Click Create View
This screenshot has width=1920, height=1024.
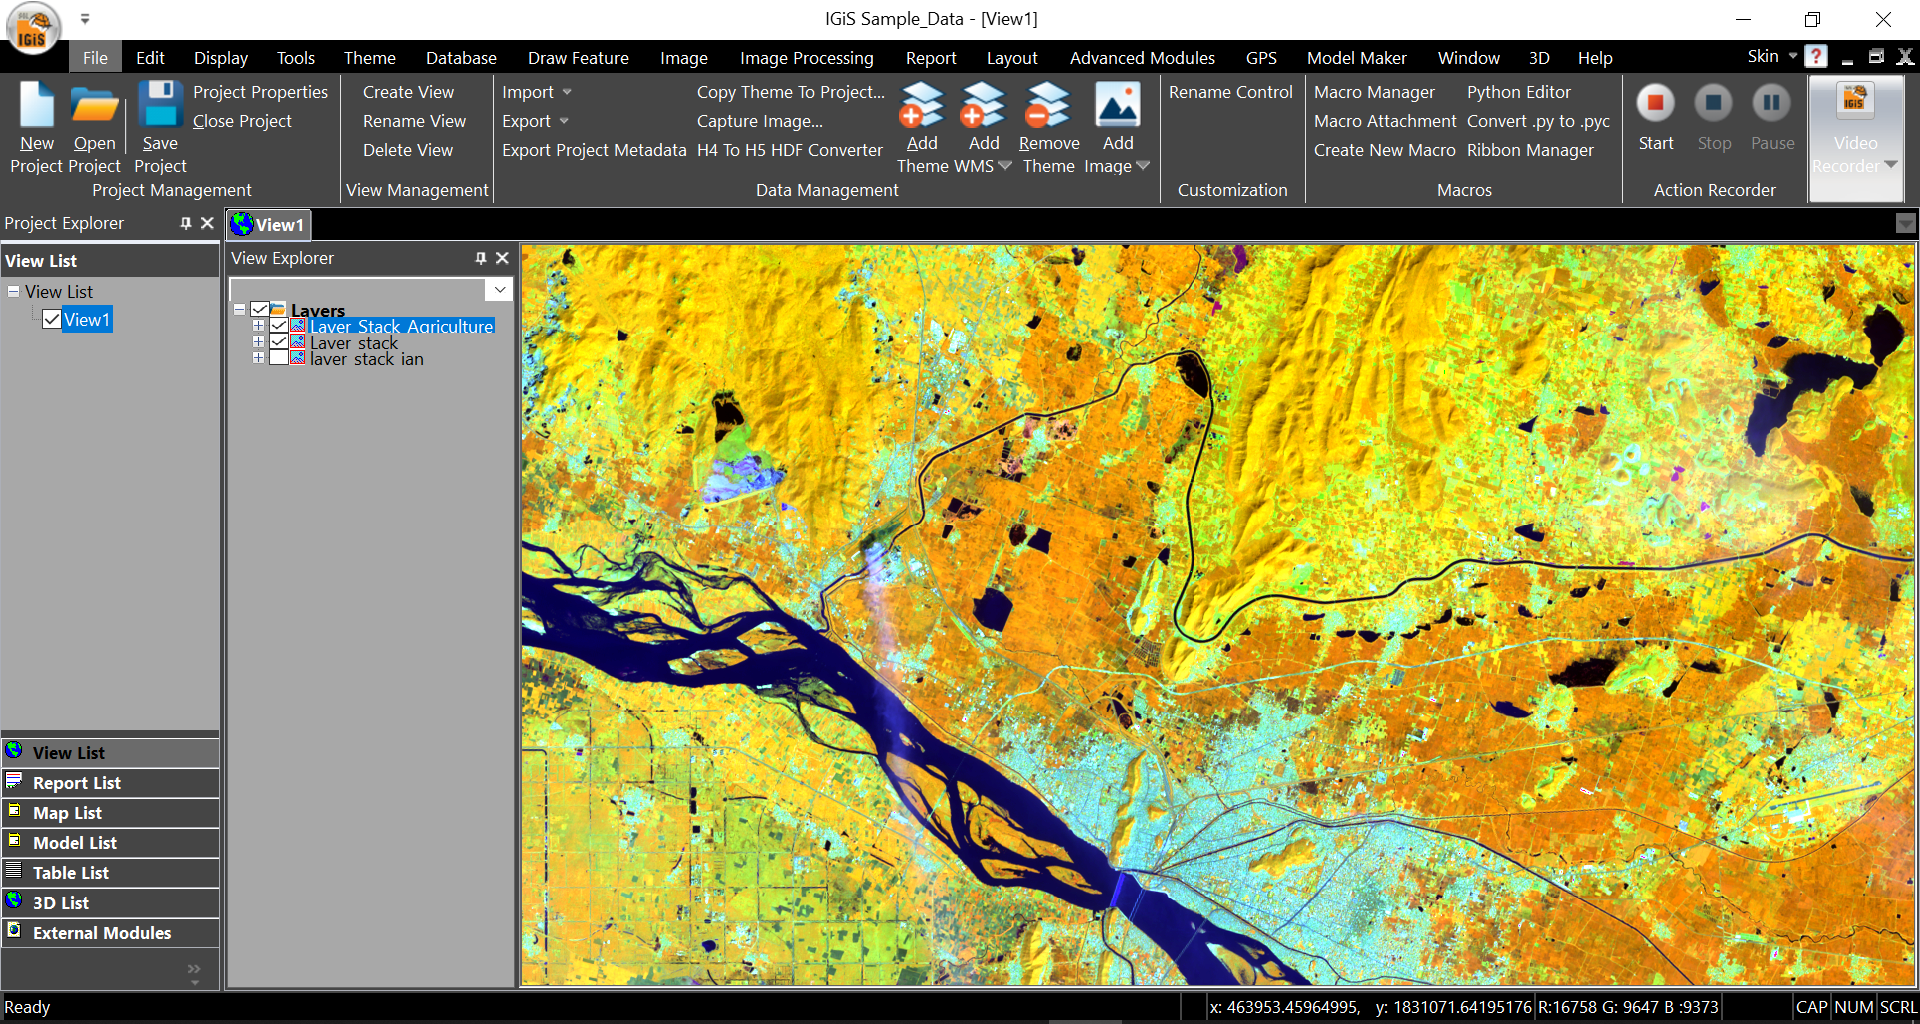[408, 92]
